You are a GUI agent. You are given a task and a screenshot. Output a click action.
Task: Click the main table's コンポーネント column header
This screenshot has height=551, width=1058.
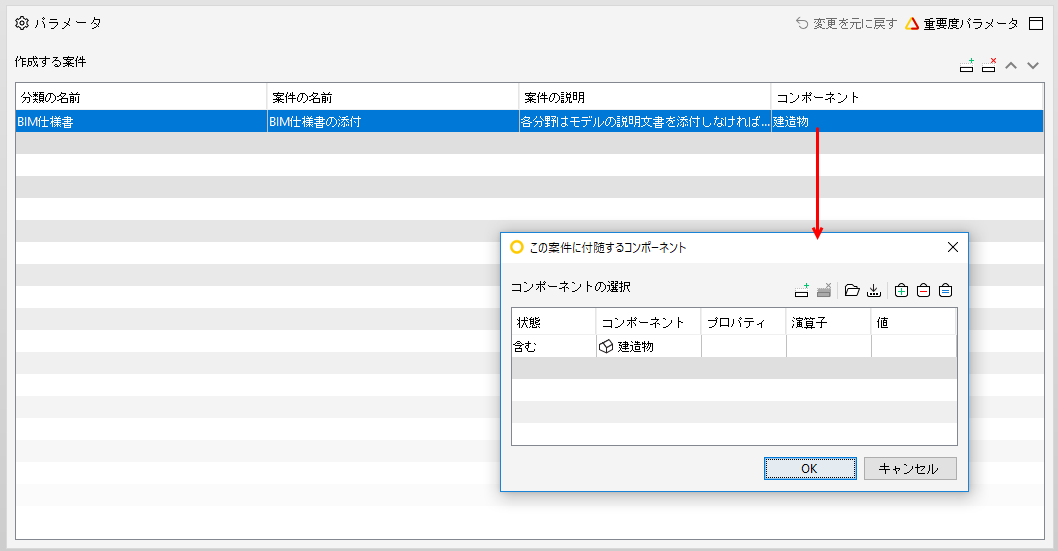(908, 98)
